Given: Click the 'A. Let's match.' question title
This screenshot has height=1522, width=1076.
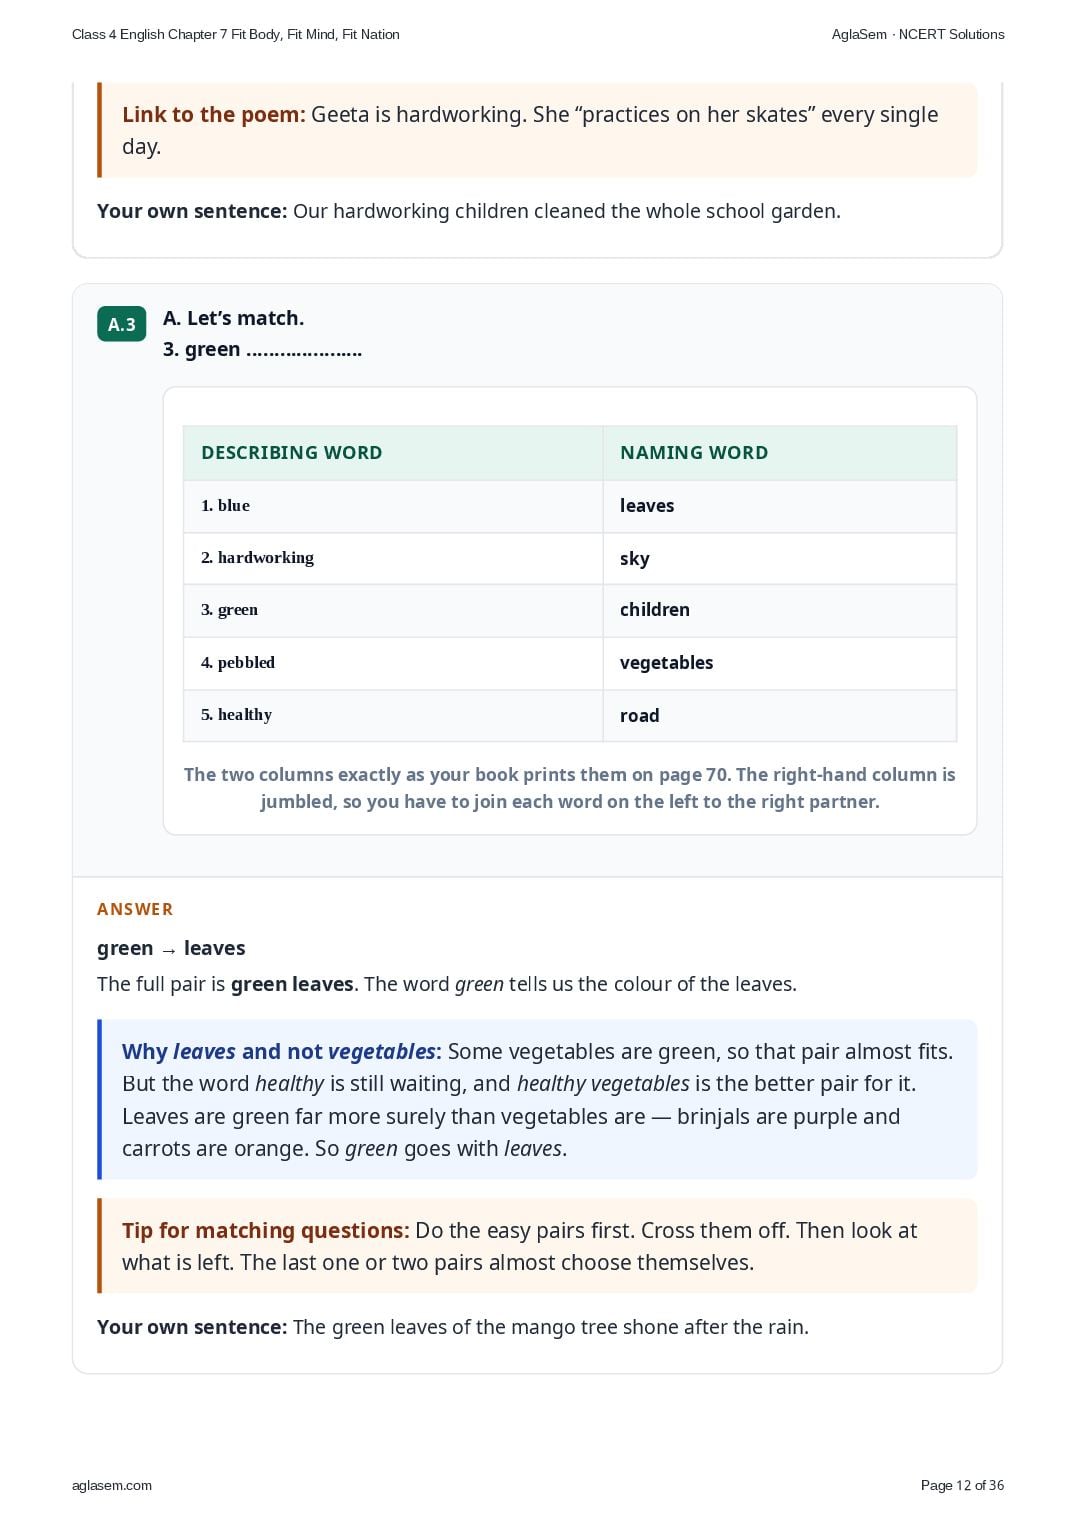Looking at the screenshot, I should point(233,318).
